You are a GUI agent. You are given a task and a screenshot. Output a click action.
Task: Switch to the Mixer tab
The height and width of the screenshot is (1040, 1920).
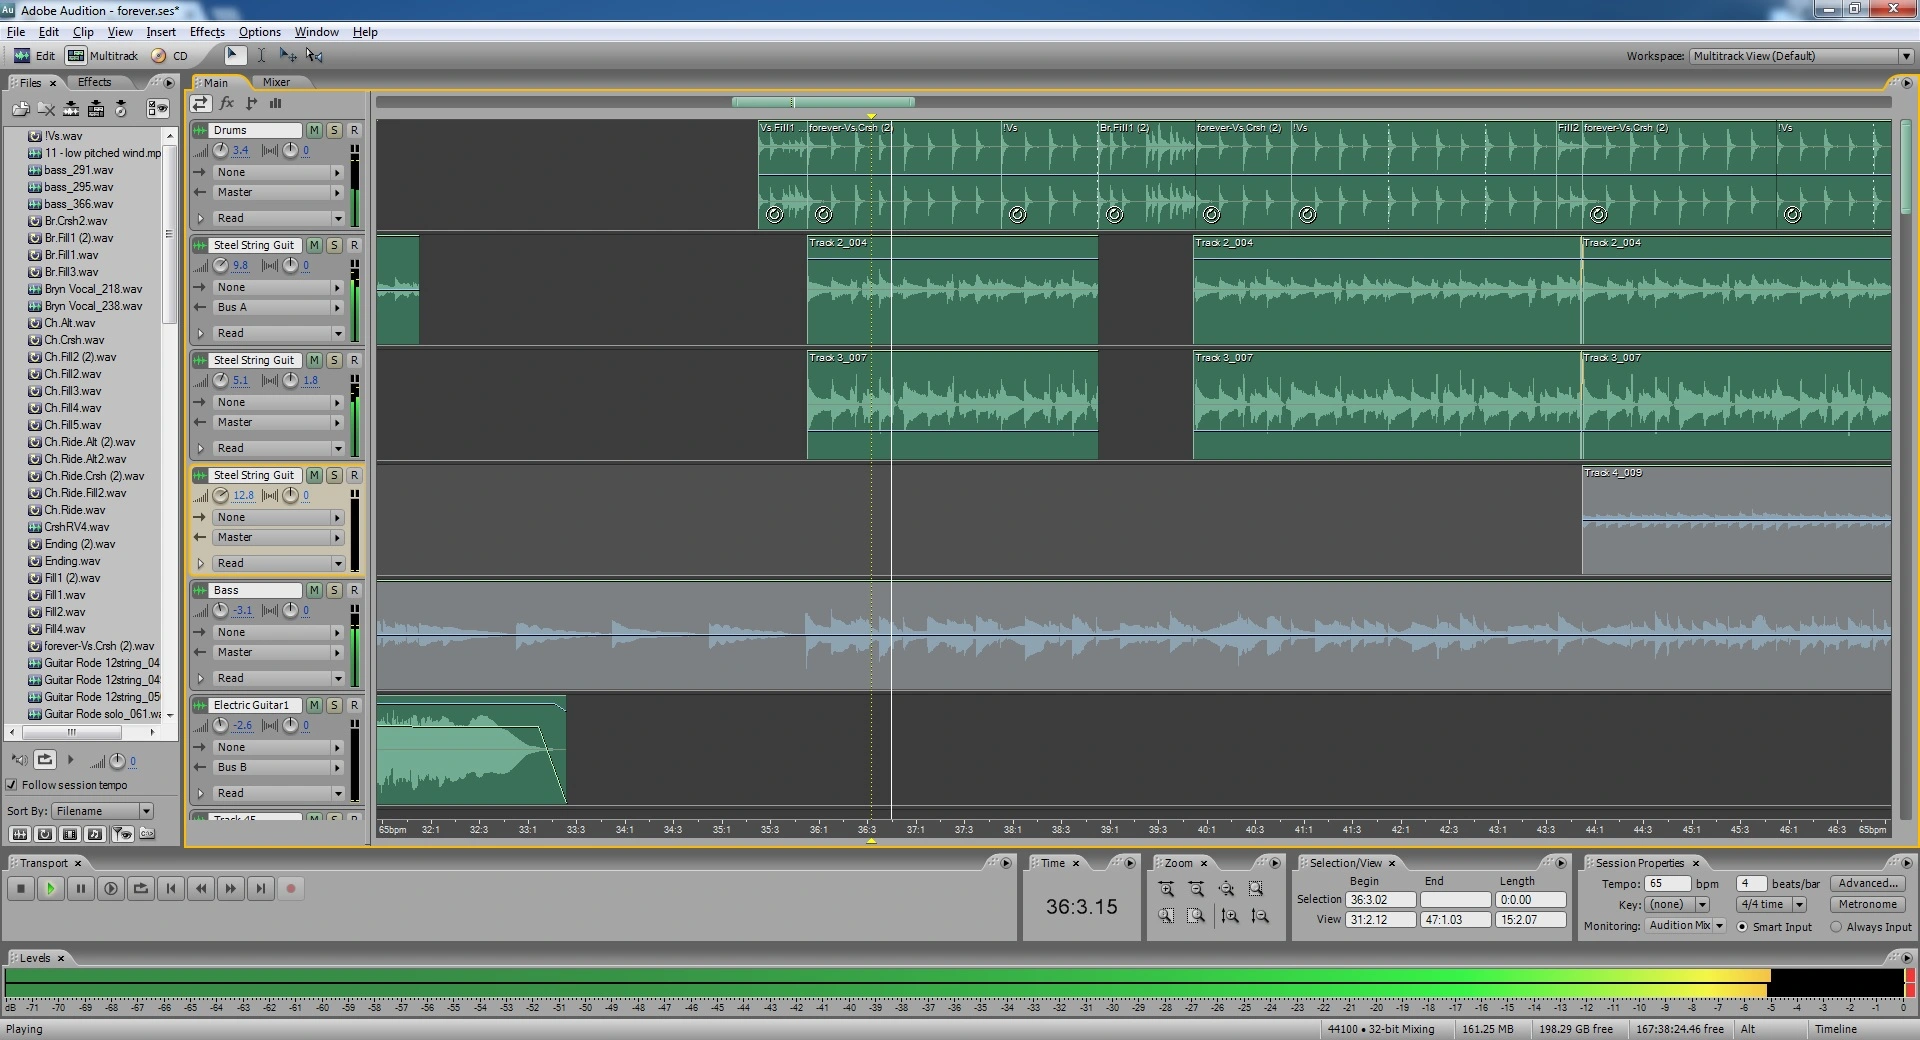[276, 82]
